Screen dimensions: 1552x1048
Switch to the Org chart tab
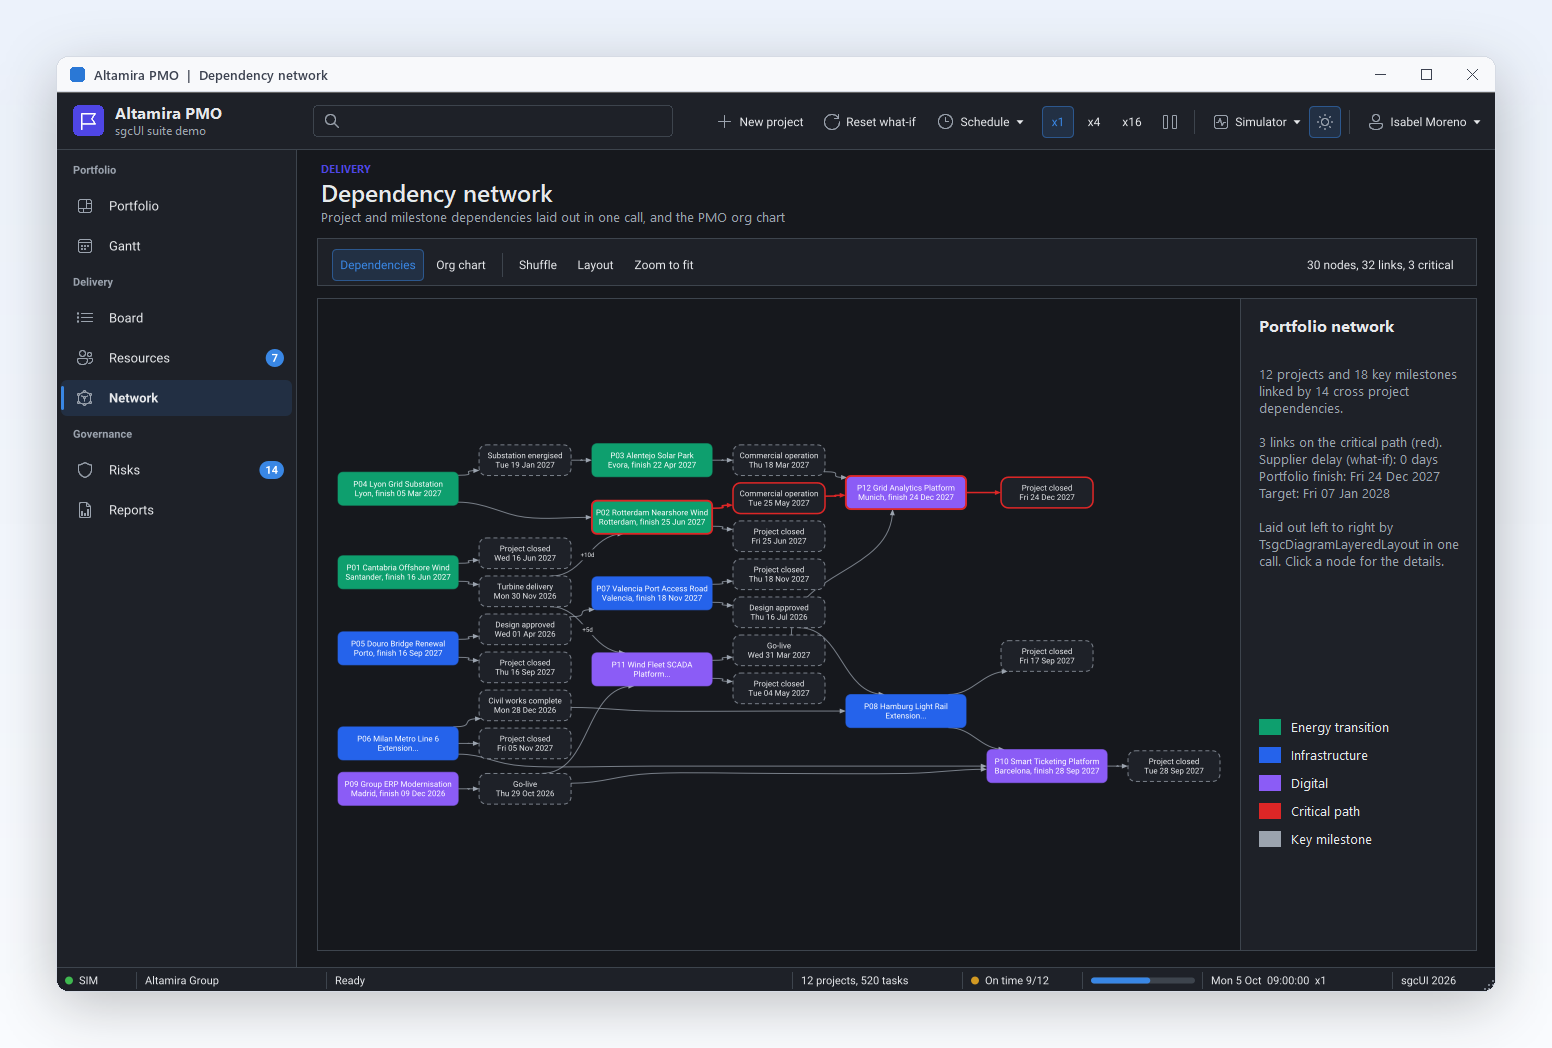tap(461, 265)
